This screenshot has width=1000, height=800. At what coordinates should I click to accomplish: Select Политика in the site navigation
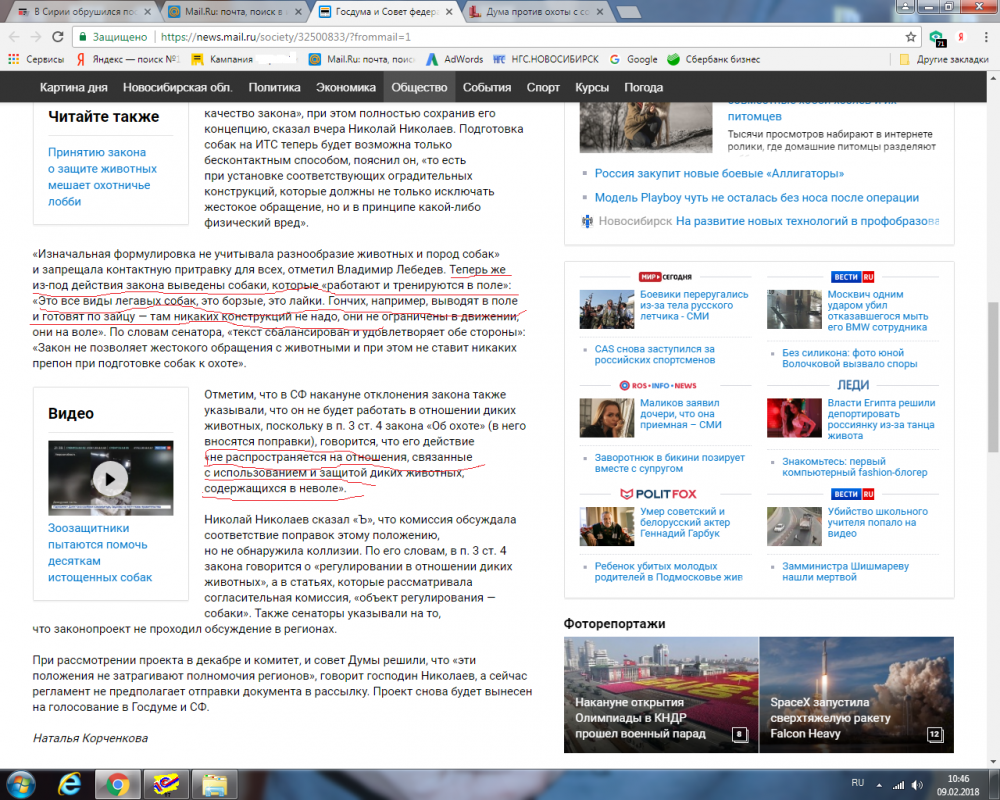pos(274,87)
